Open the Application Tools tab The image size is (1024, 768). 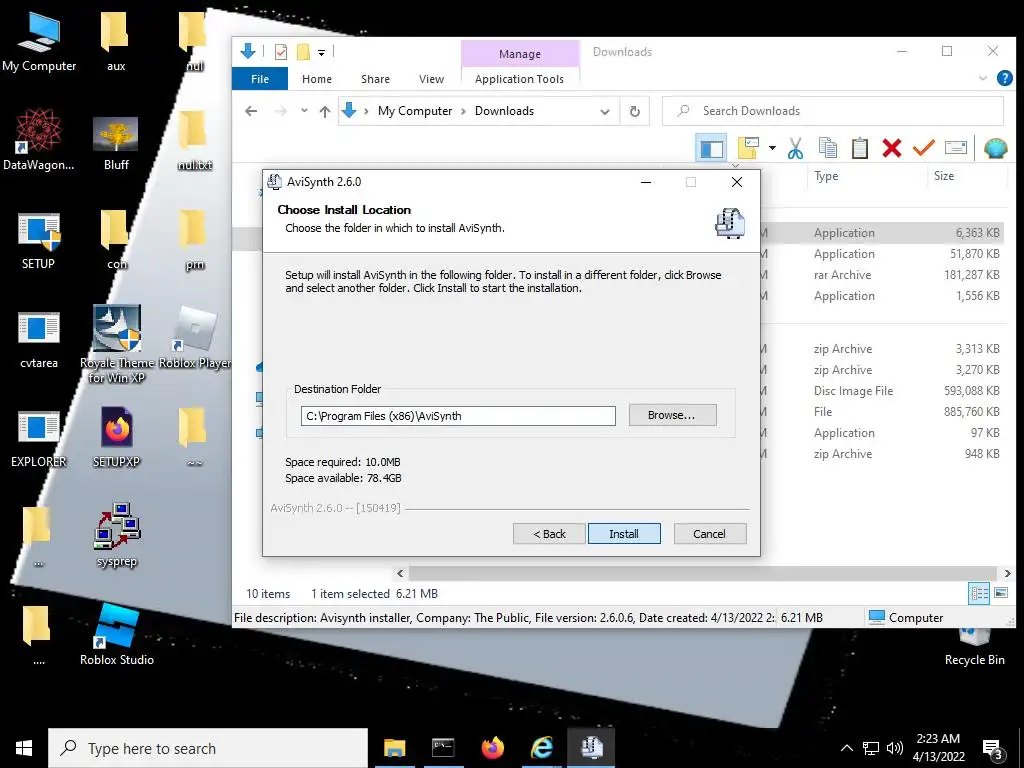point(519,78)
